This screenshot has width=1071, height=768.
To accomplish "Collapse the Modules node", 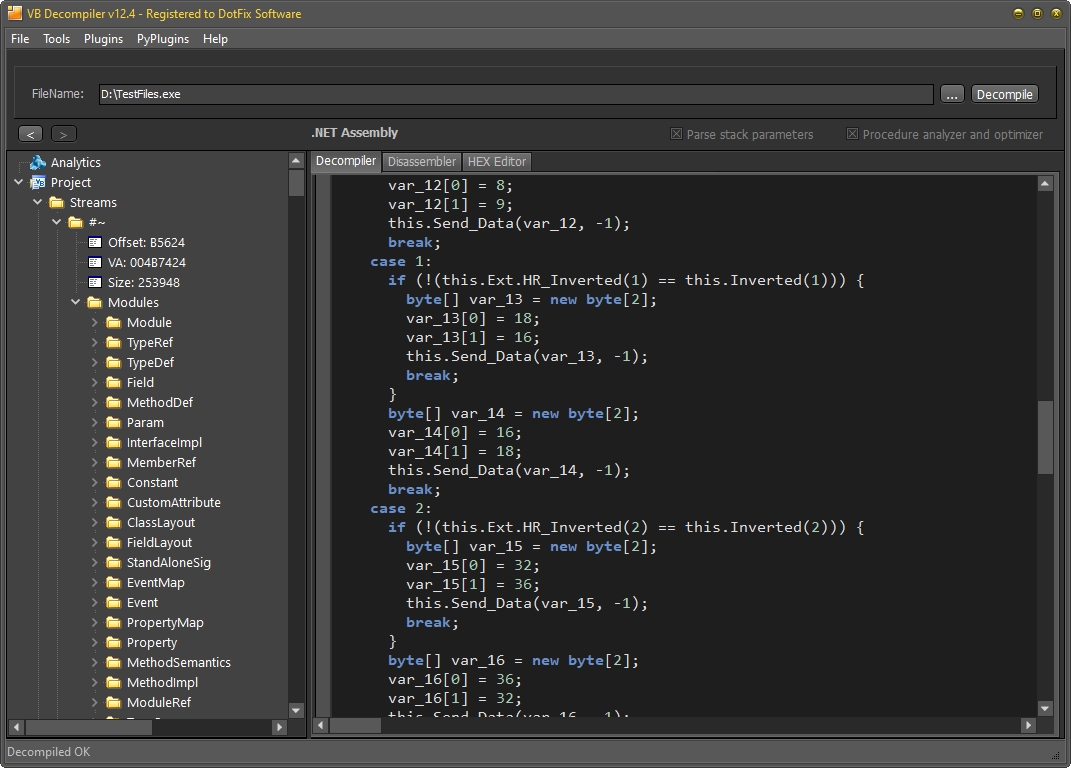I will pyautogui.click(x=76, y=302).
